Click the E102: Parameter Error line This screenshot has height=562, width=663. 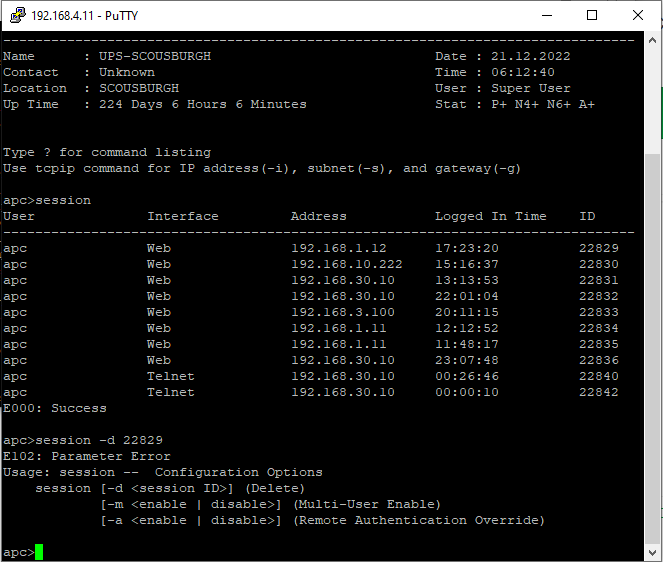tap(86, 456)
